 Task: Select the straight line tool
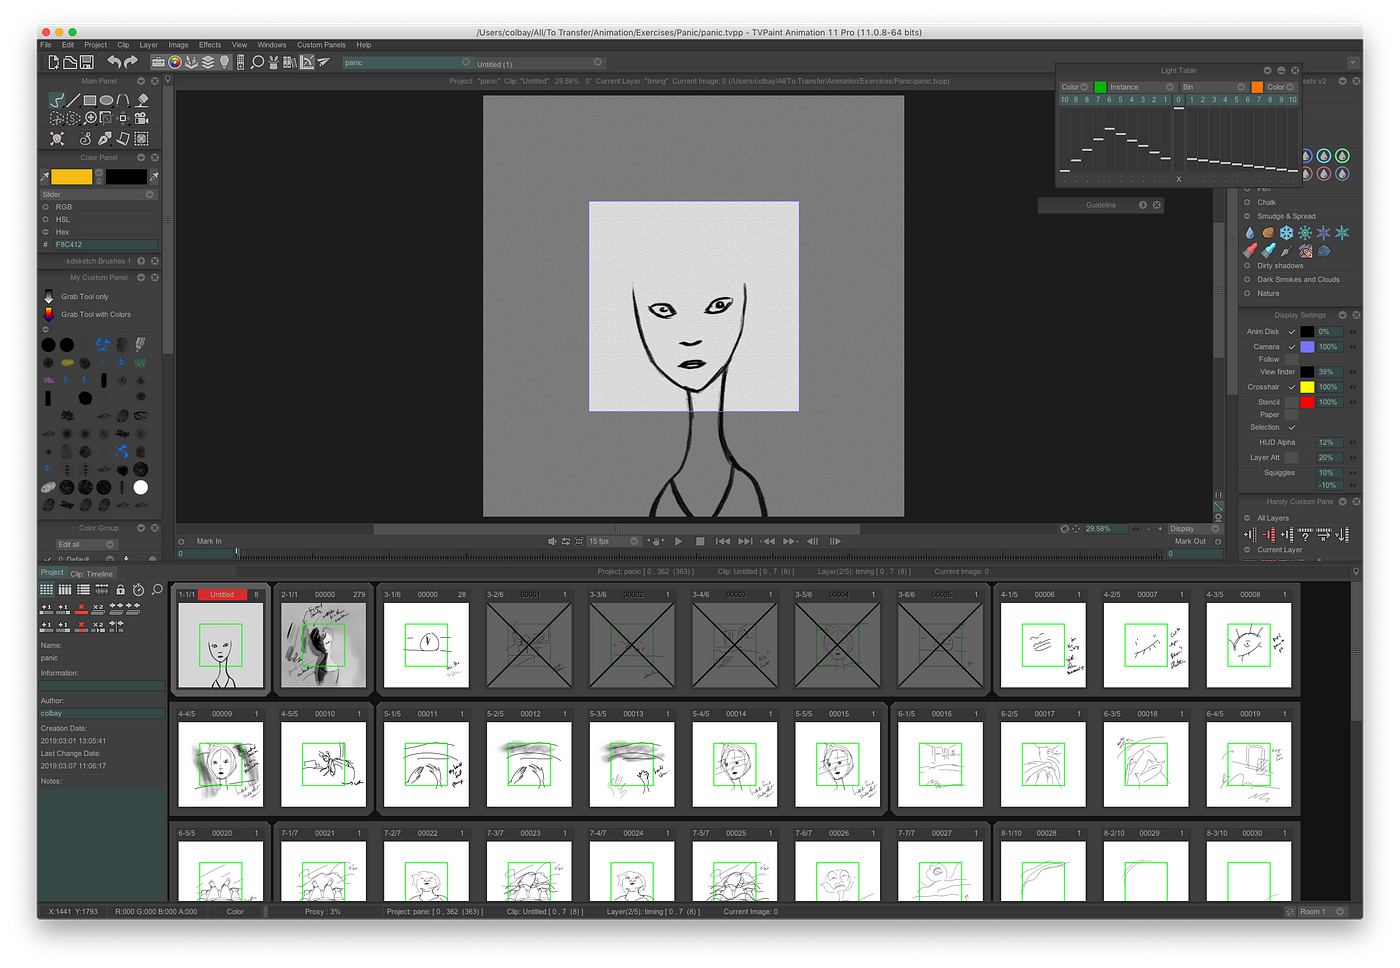73,100
